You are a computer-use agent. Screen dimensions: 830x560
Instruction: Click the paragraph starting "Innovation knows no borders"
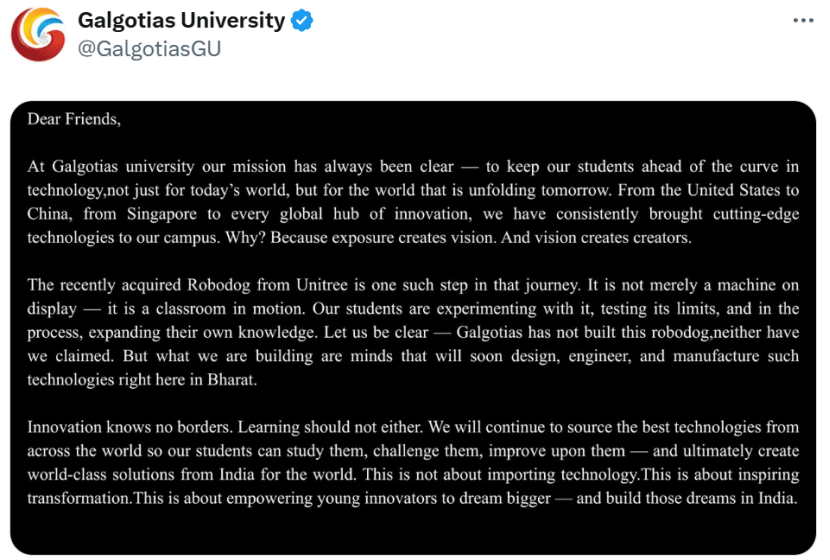pos(413,461)
